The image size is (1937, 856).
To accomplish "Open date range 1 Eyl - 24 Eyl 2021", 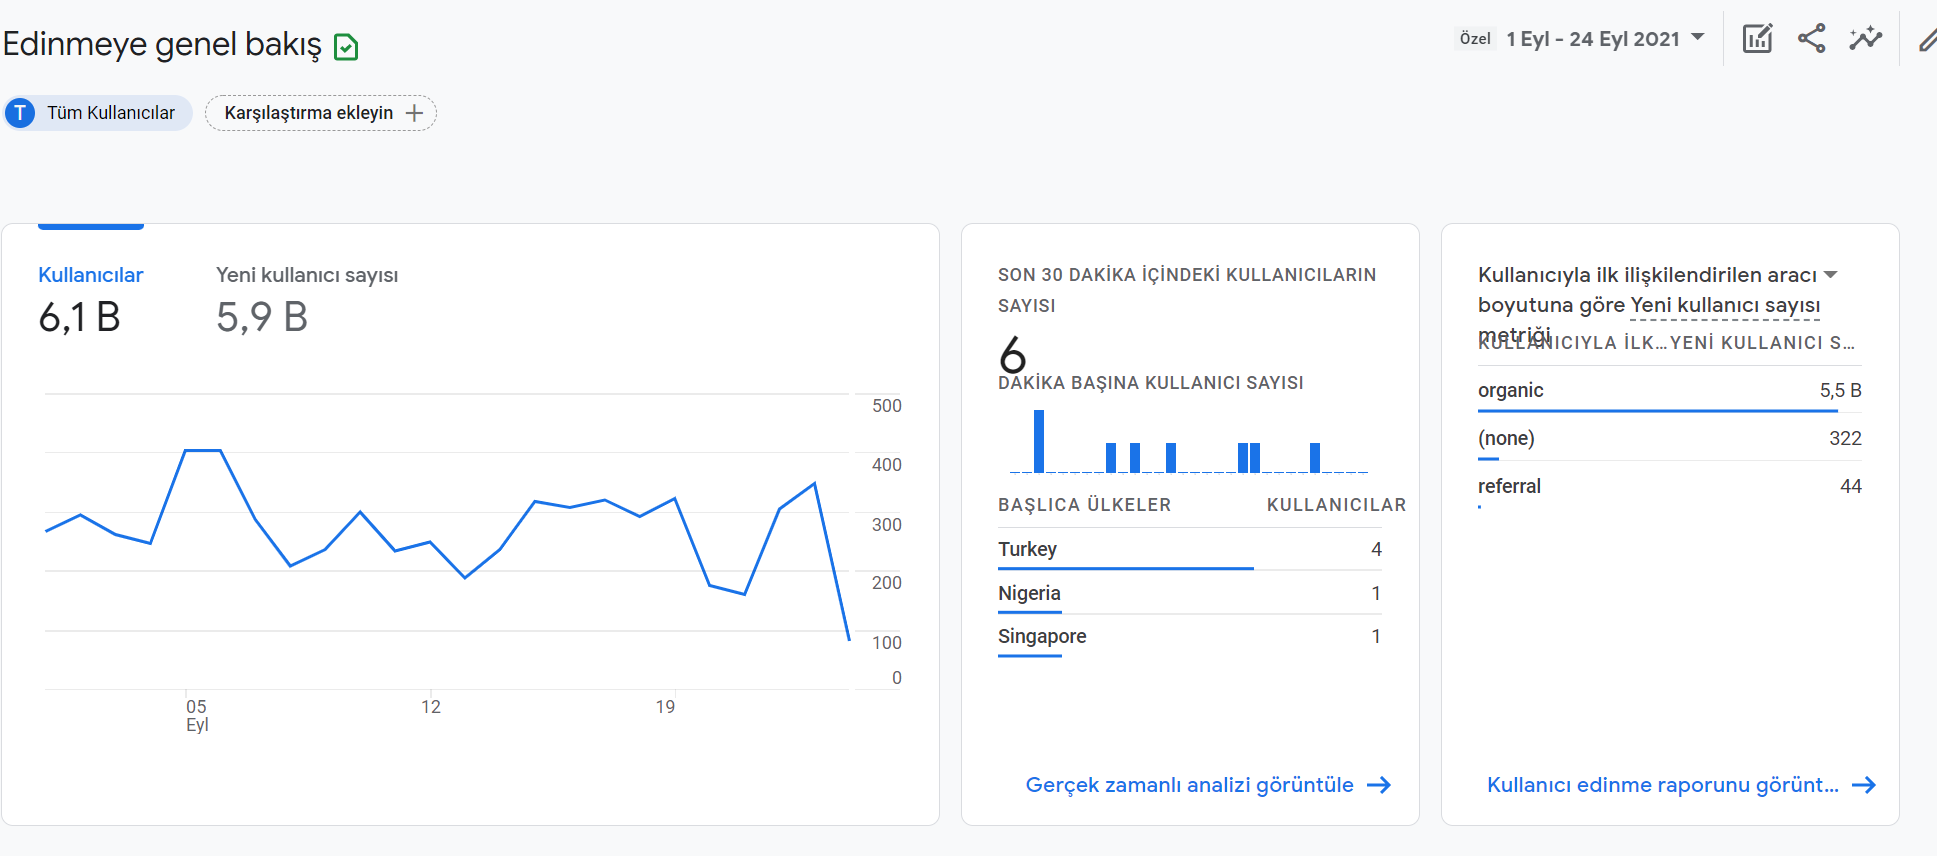I will pos(1593,39).
